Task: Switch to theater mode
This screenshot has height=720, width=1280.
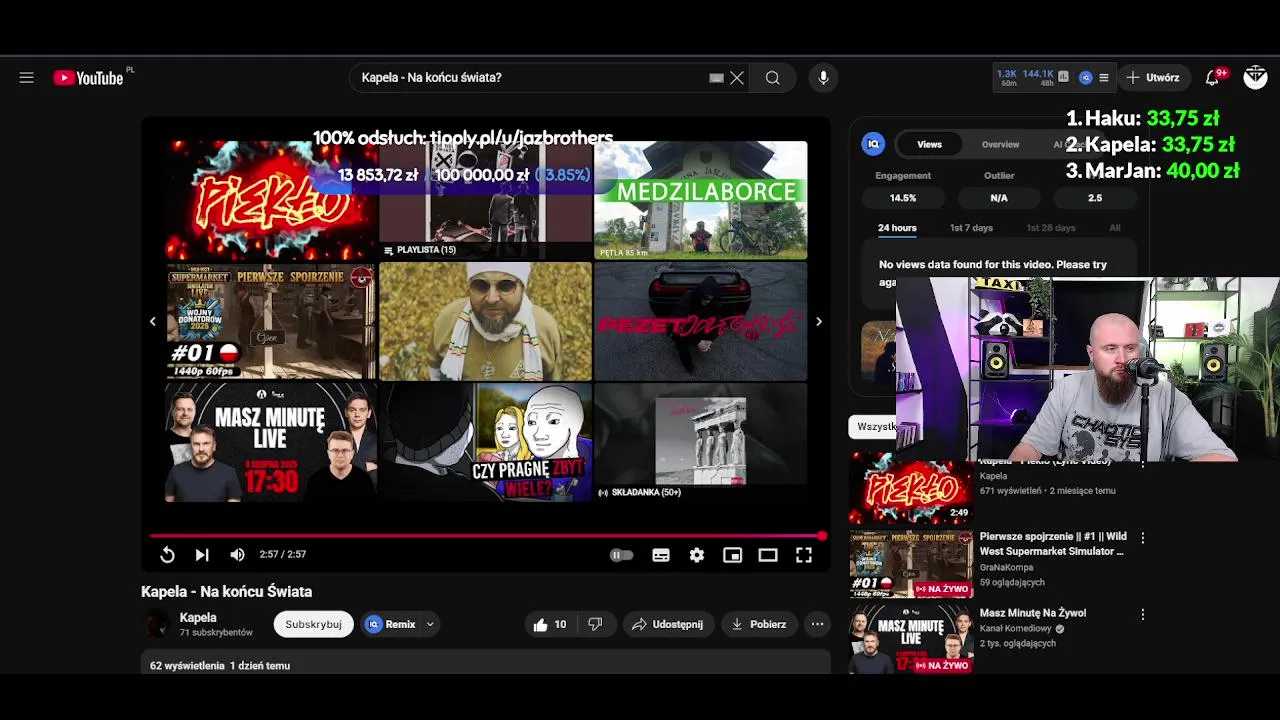Action: (768, 555)
